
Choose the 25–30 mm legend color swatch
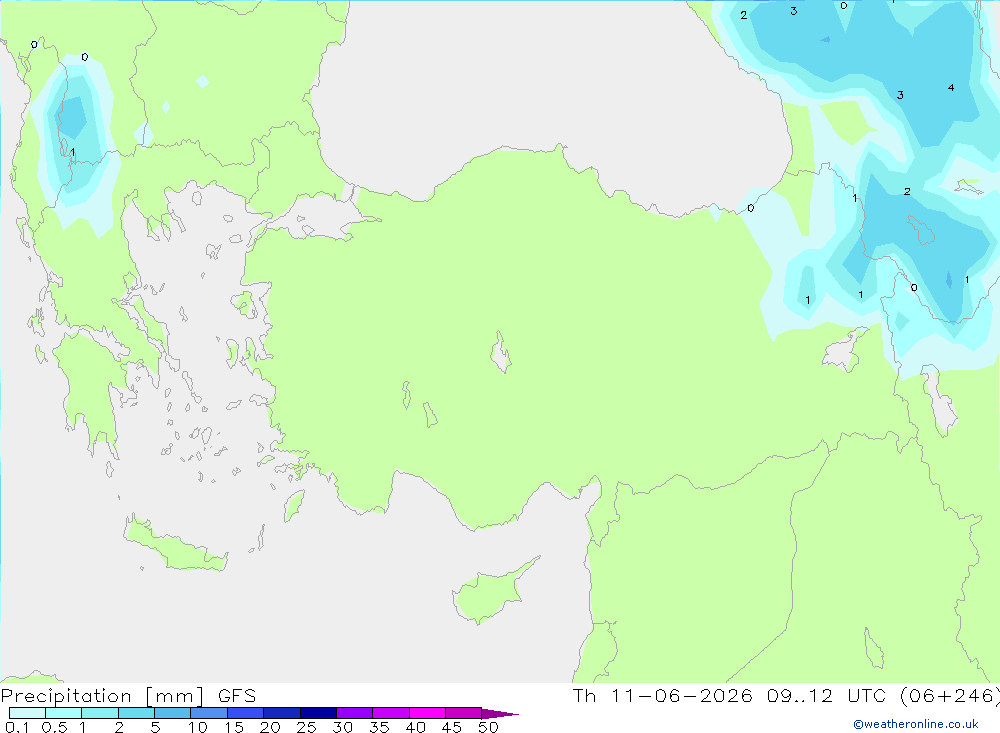318,713
